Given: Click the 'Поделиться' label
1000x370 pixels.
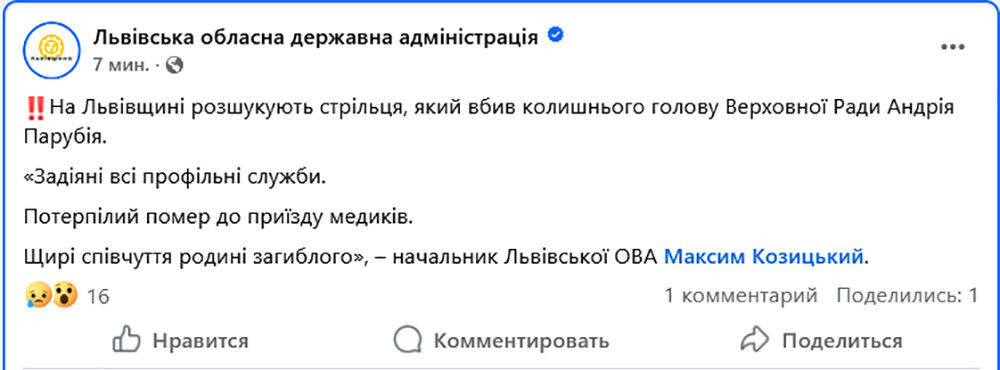Looking at the screenshot, I should 842,341.
